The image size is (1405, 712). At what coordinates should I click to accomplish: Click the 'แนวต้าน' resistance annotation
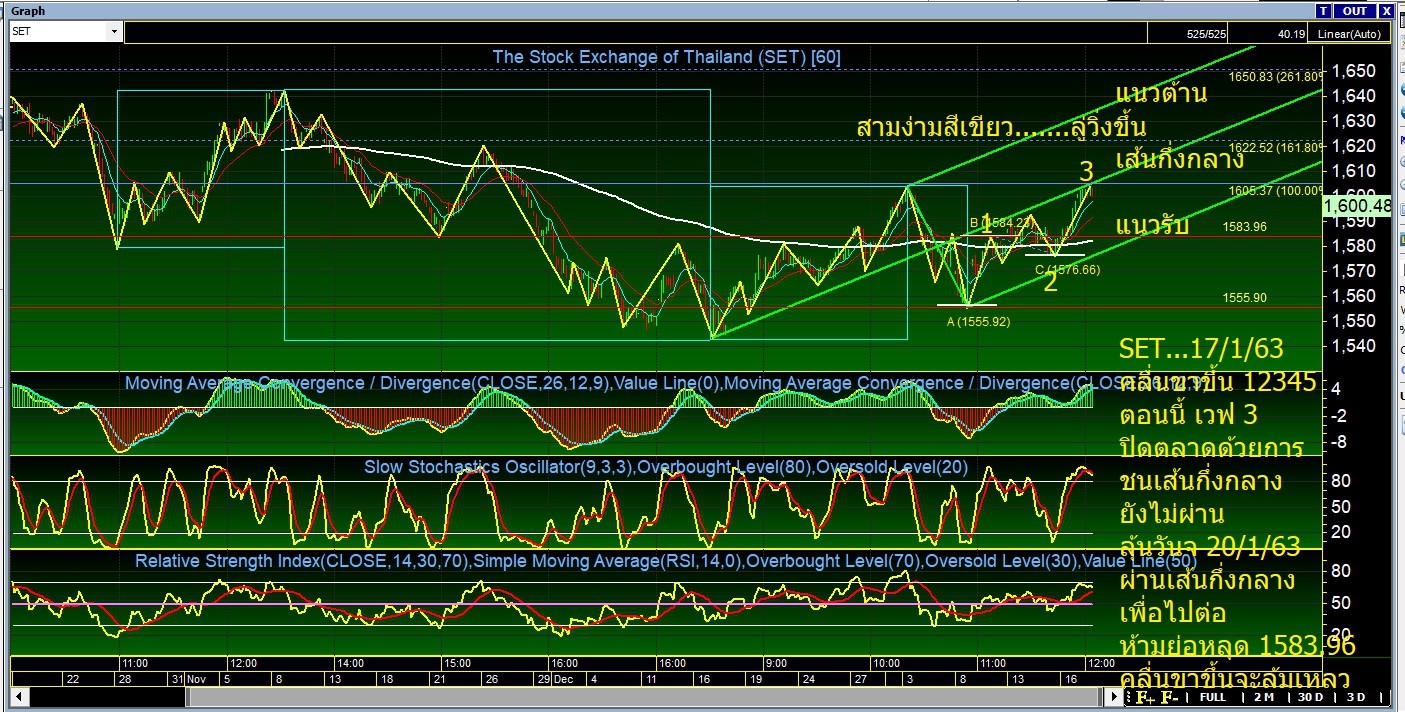tap(1161, 93)
